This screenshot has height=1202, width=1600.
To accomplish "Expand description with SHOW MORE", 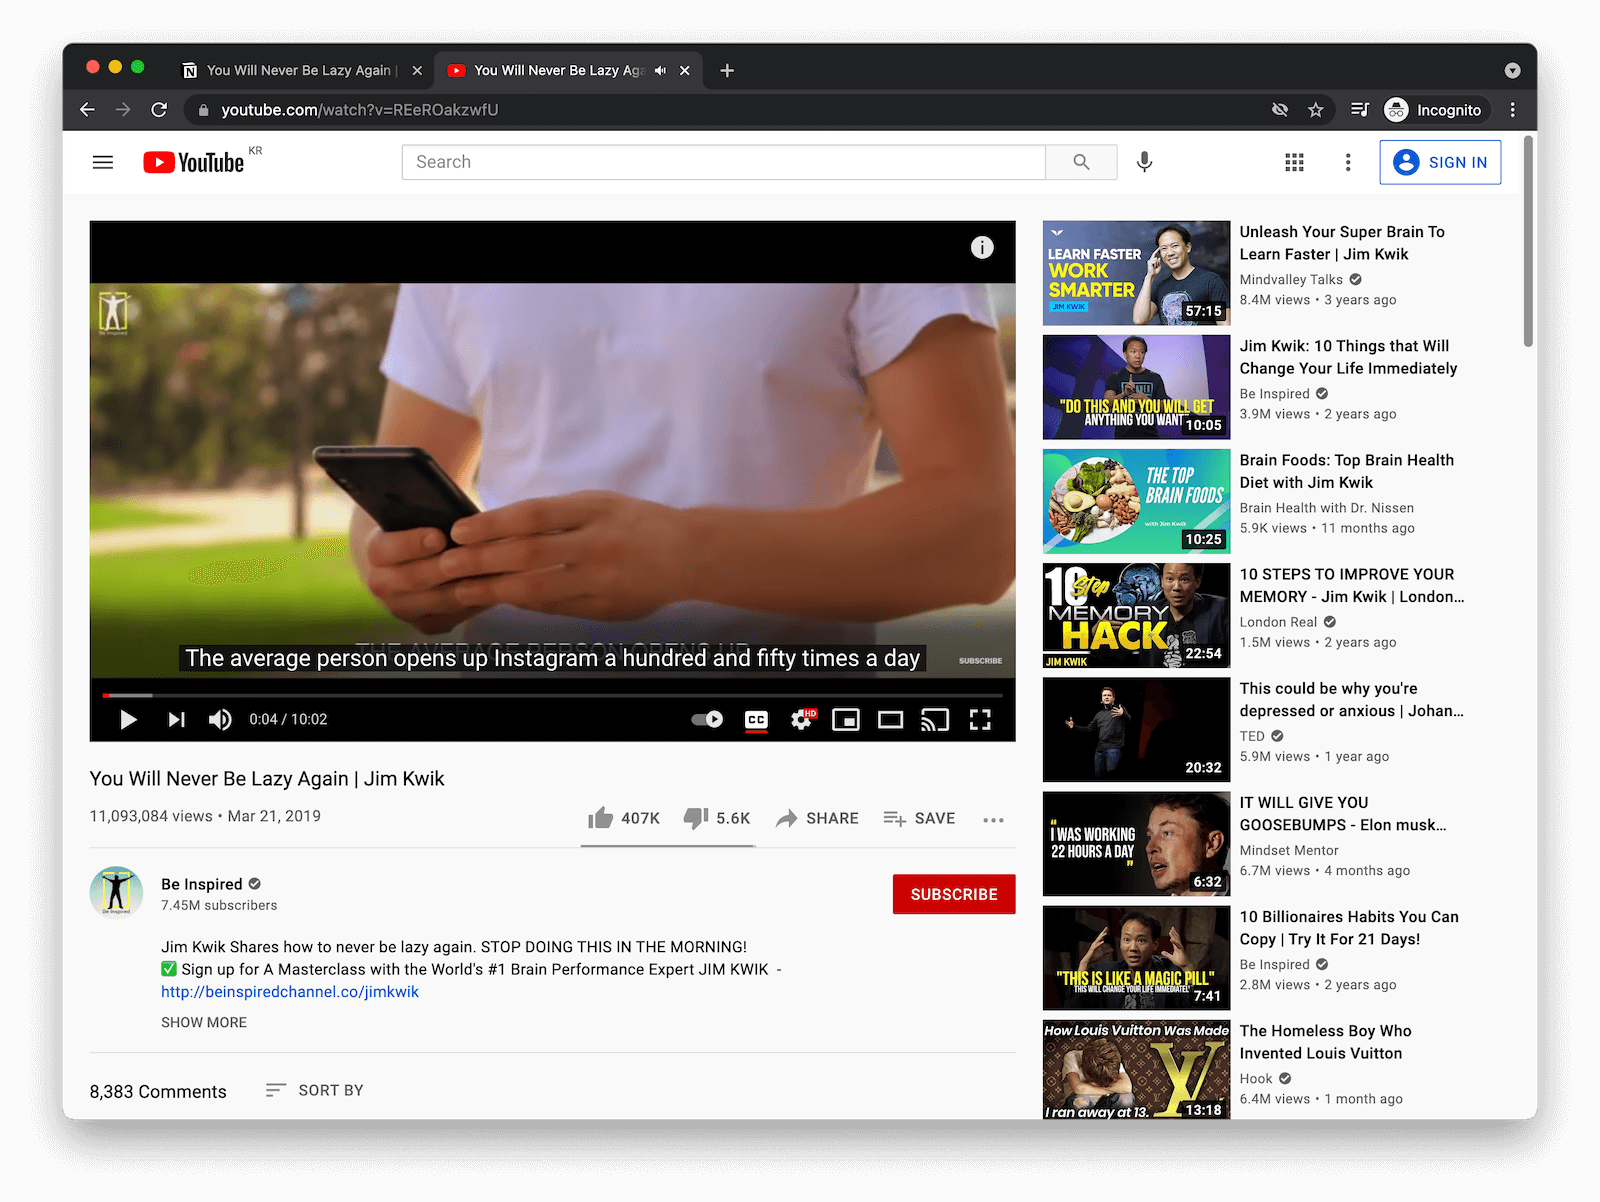I will click(204, 1022).
